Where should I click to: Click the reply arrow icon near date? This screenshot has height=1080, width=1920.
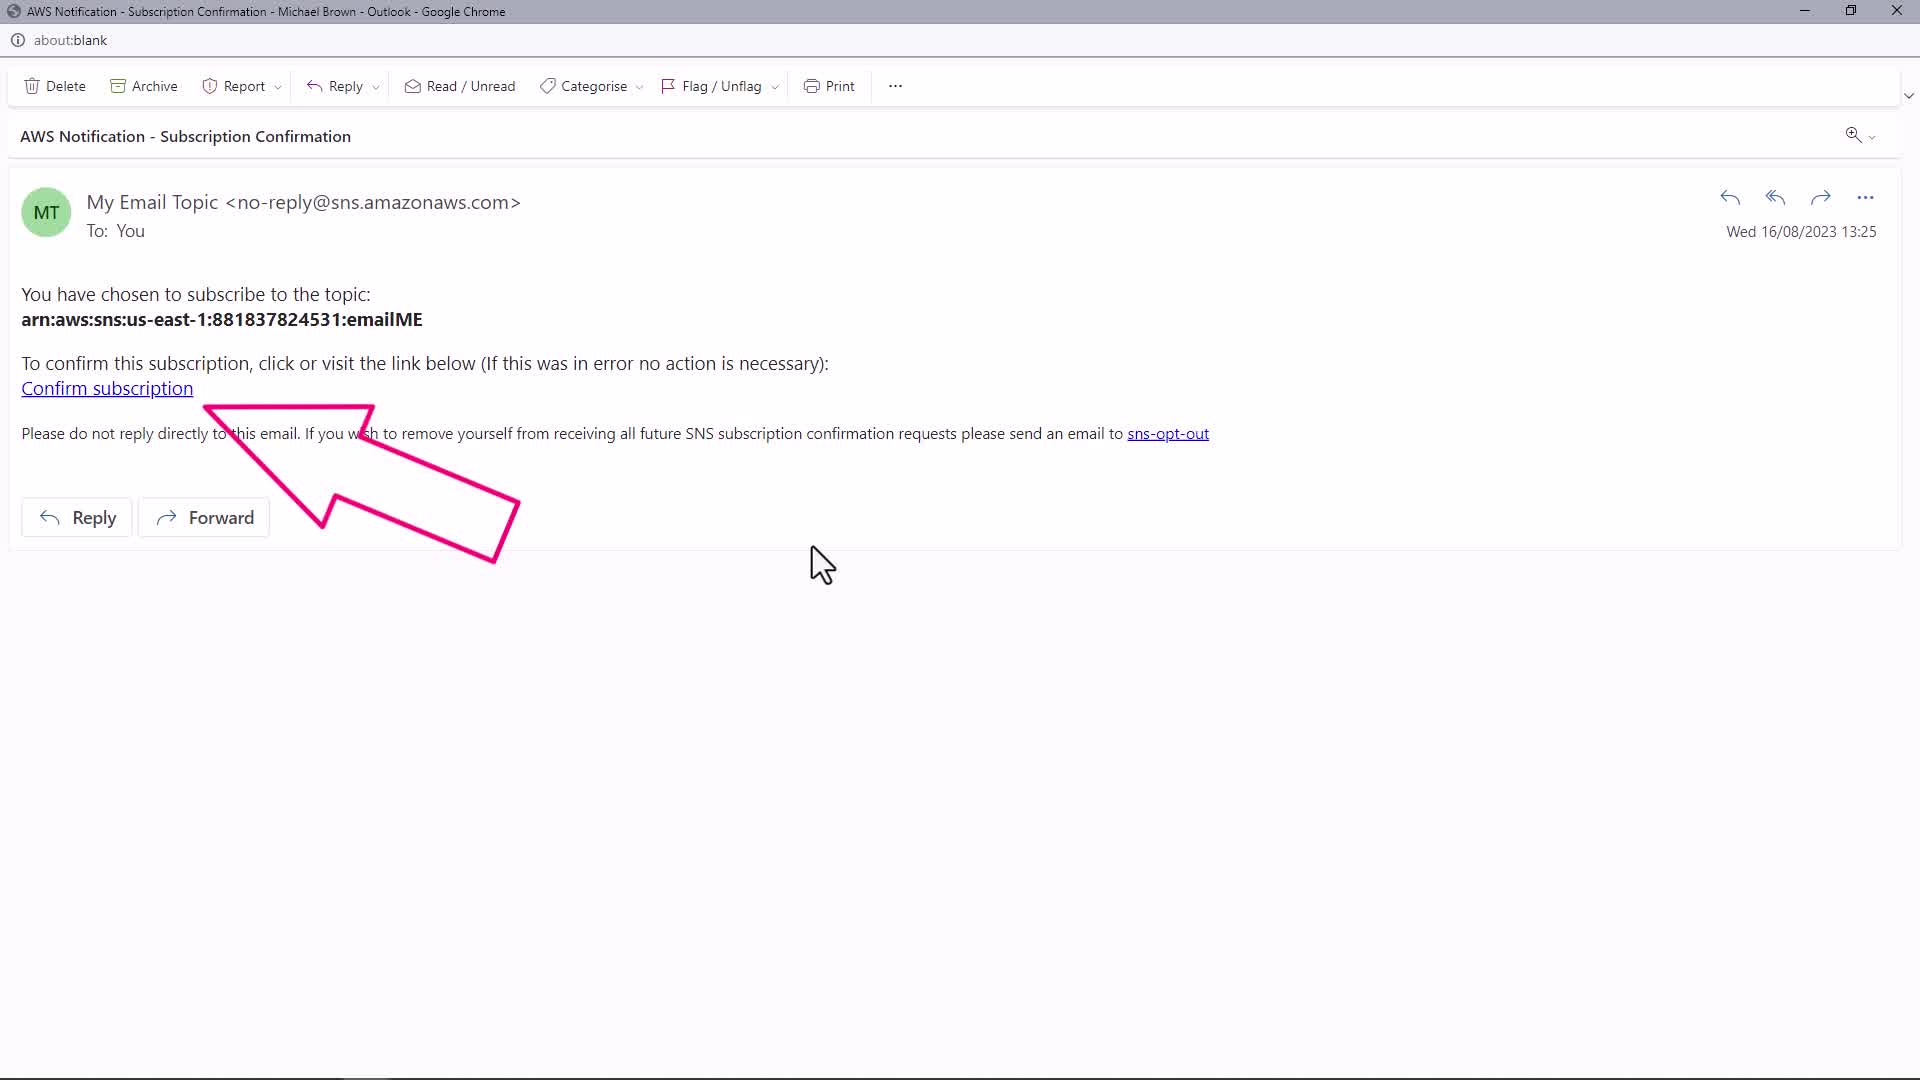(x=1730, y=198)
